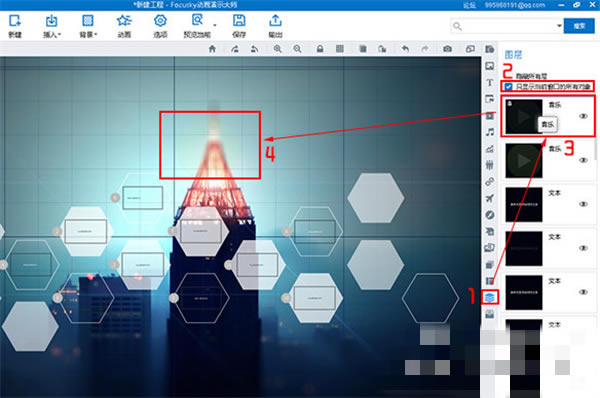600x398 pixels.
Task: Click the layers panel scrollbar
Action: click(596, 148)
